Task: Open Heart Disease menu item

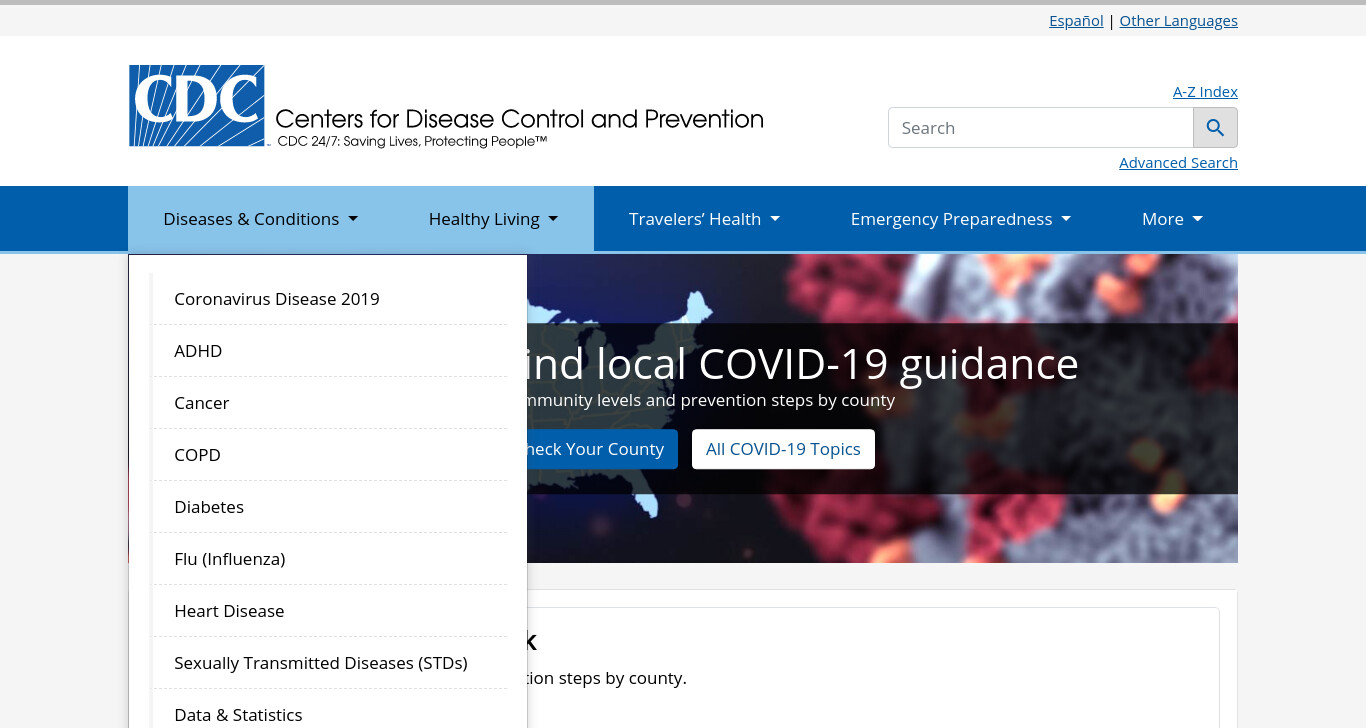Action: point(330,611)
